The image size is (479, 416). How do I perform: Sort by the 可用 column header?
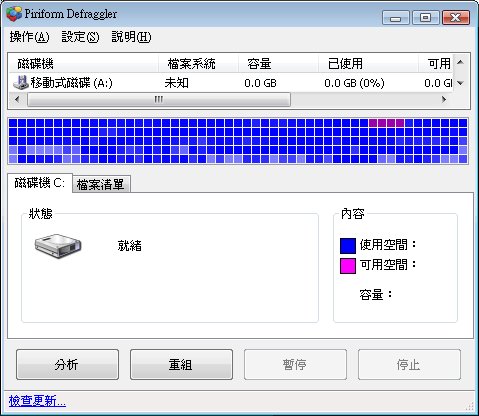coord(436,63)
